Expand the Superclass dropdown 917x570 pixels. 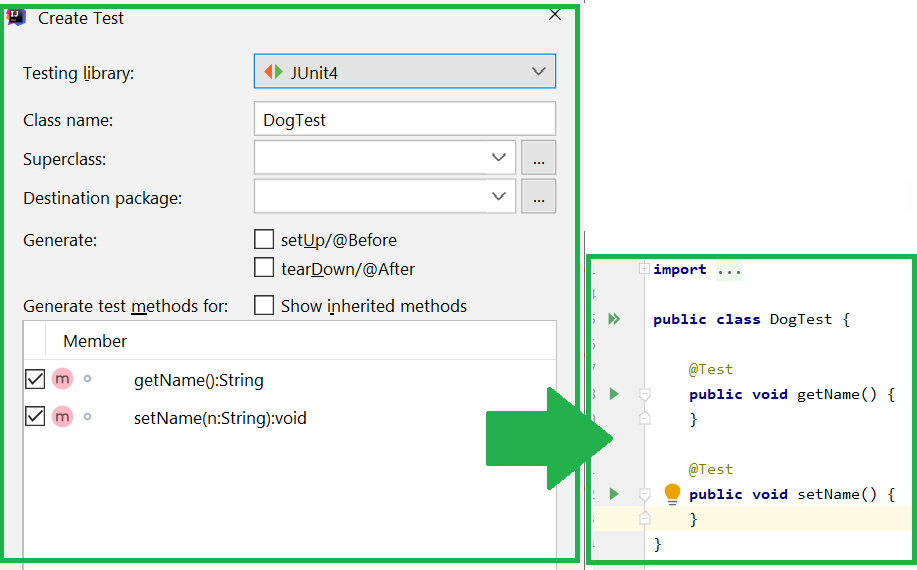click(x=499, y=158)
